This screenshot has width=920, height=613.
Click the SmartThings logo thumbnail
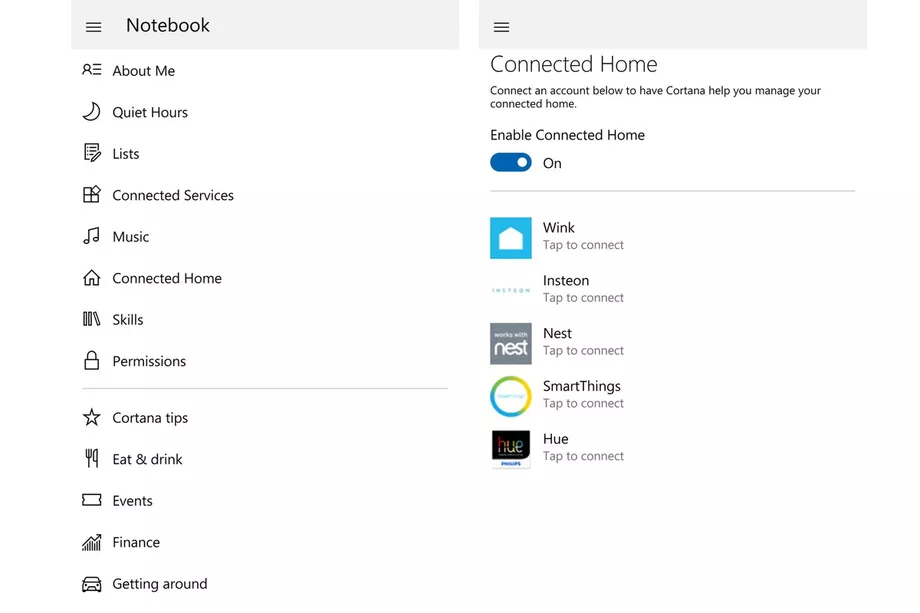pos(511,397)
